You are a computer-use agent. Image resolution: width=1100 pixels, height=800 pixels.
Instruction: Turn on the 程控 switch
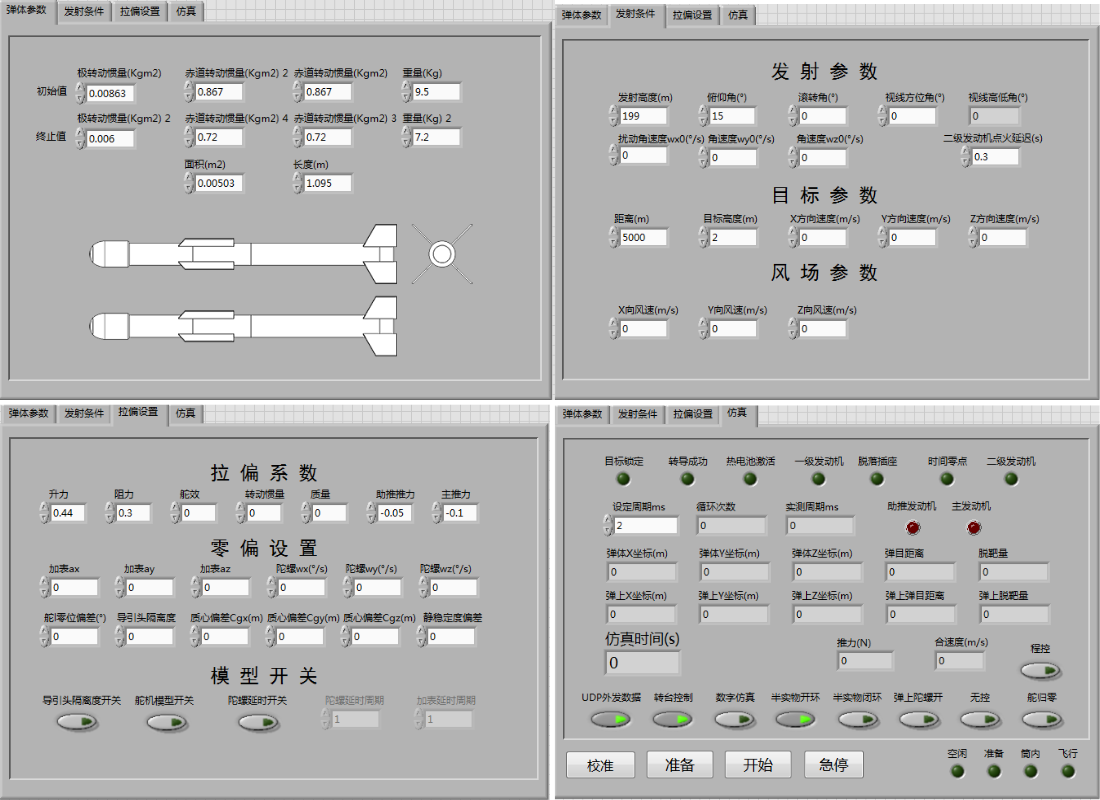1040,670
